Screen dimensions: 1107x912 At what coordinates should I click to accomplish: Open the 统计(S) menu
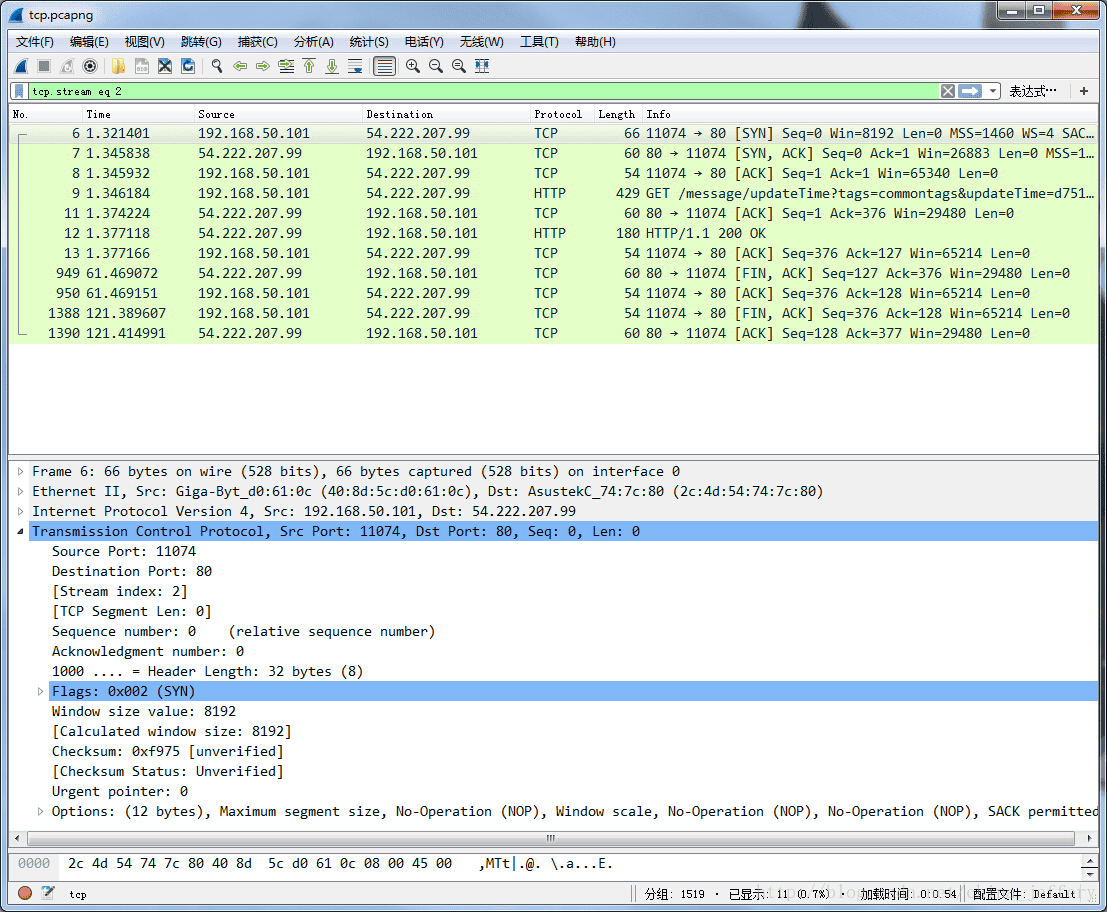(368, 41)
